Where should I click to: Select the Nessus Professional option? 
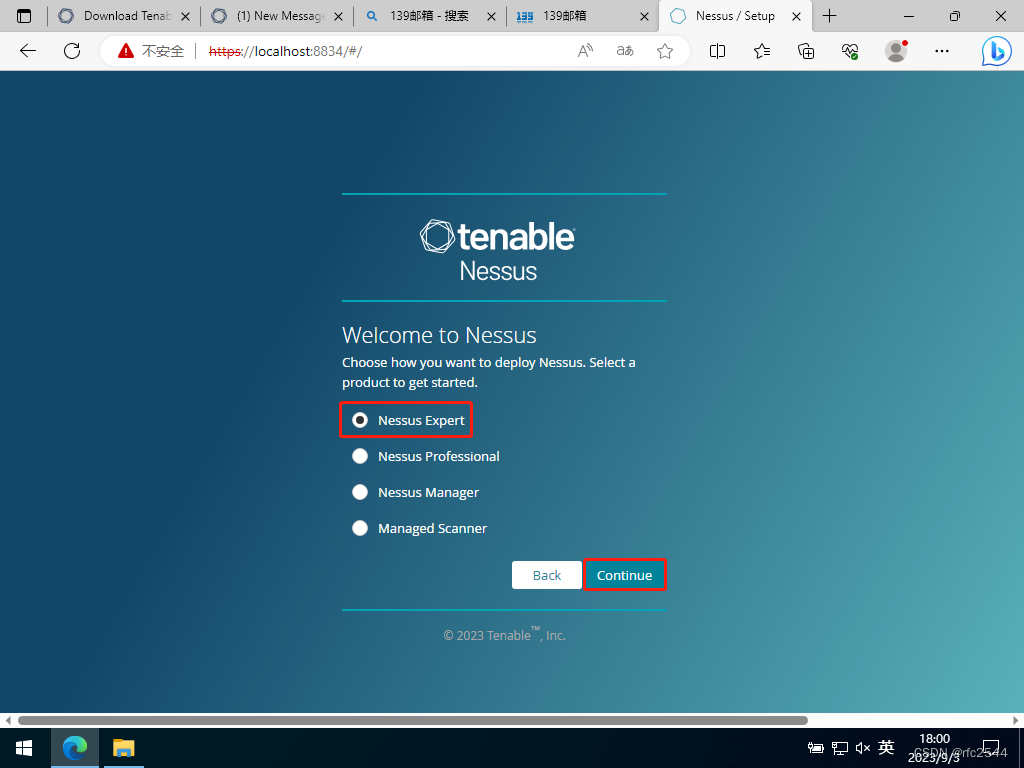point(360,456)
